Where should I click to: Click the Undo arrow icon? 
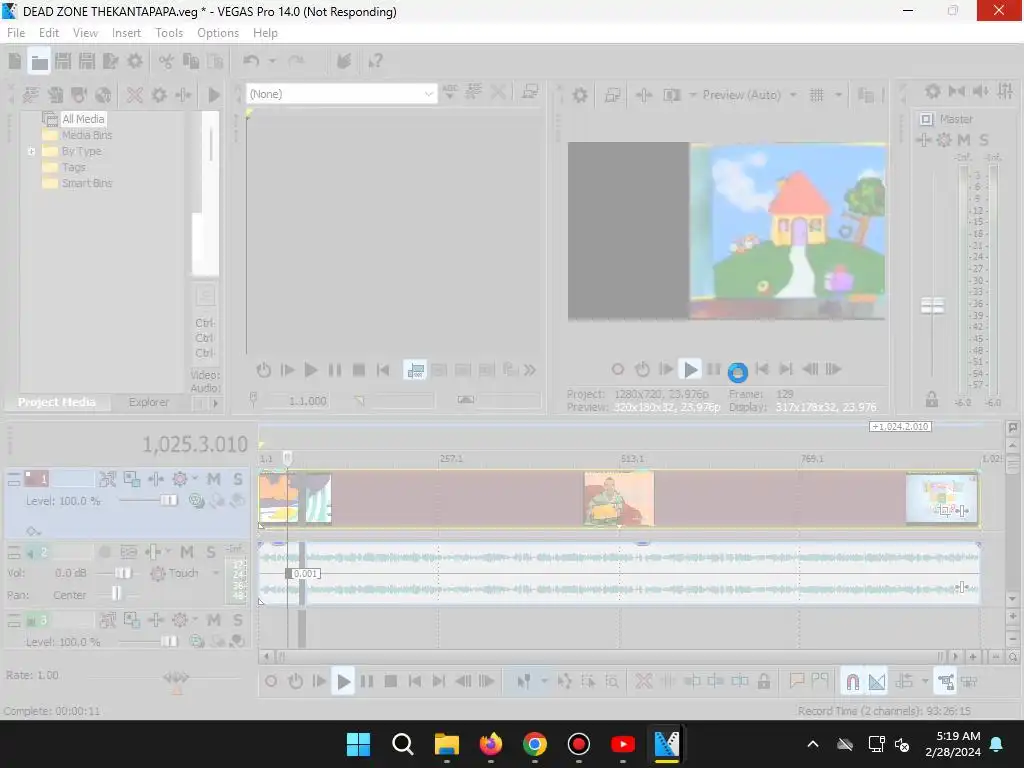(251, 61)
